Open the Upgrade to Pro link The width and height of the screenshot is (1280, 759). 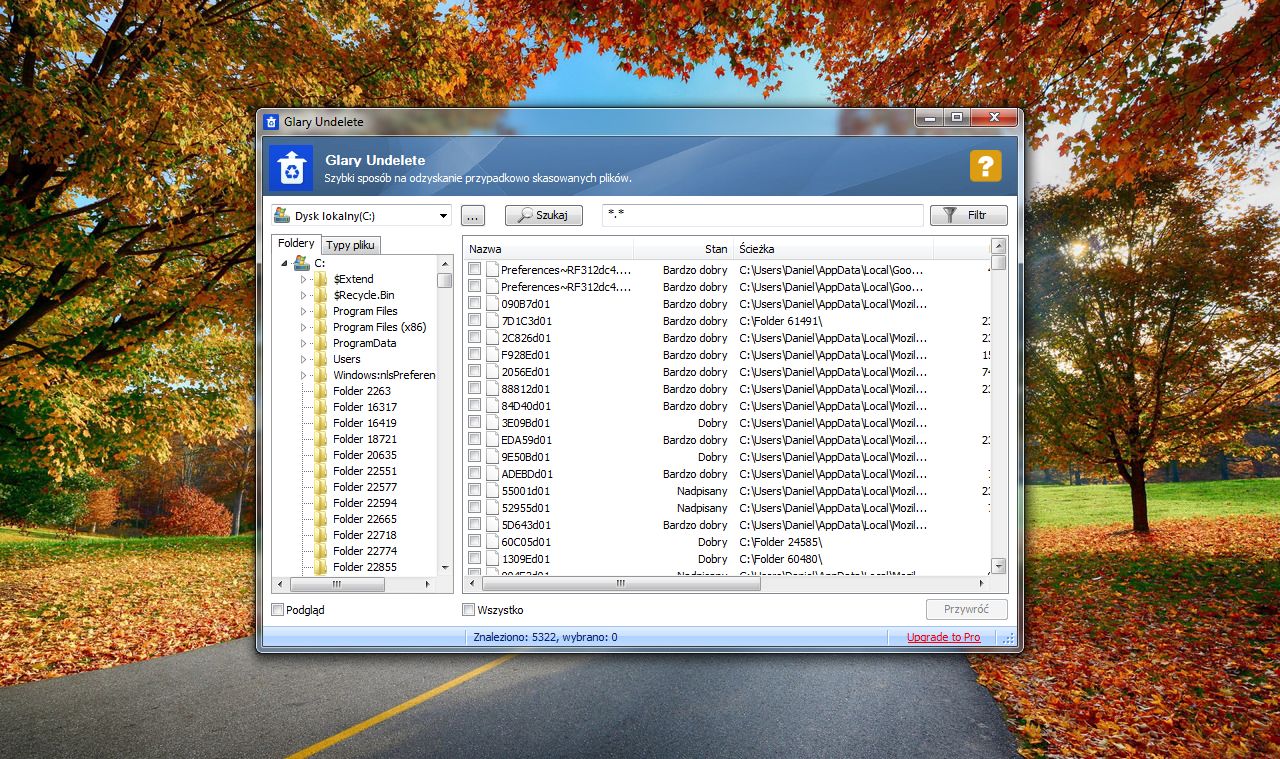point(943,637)
